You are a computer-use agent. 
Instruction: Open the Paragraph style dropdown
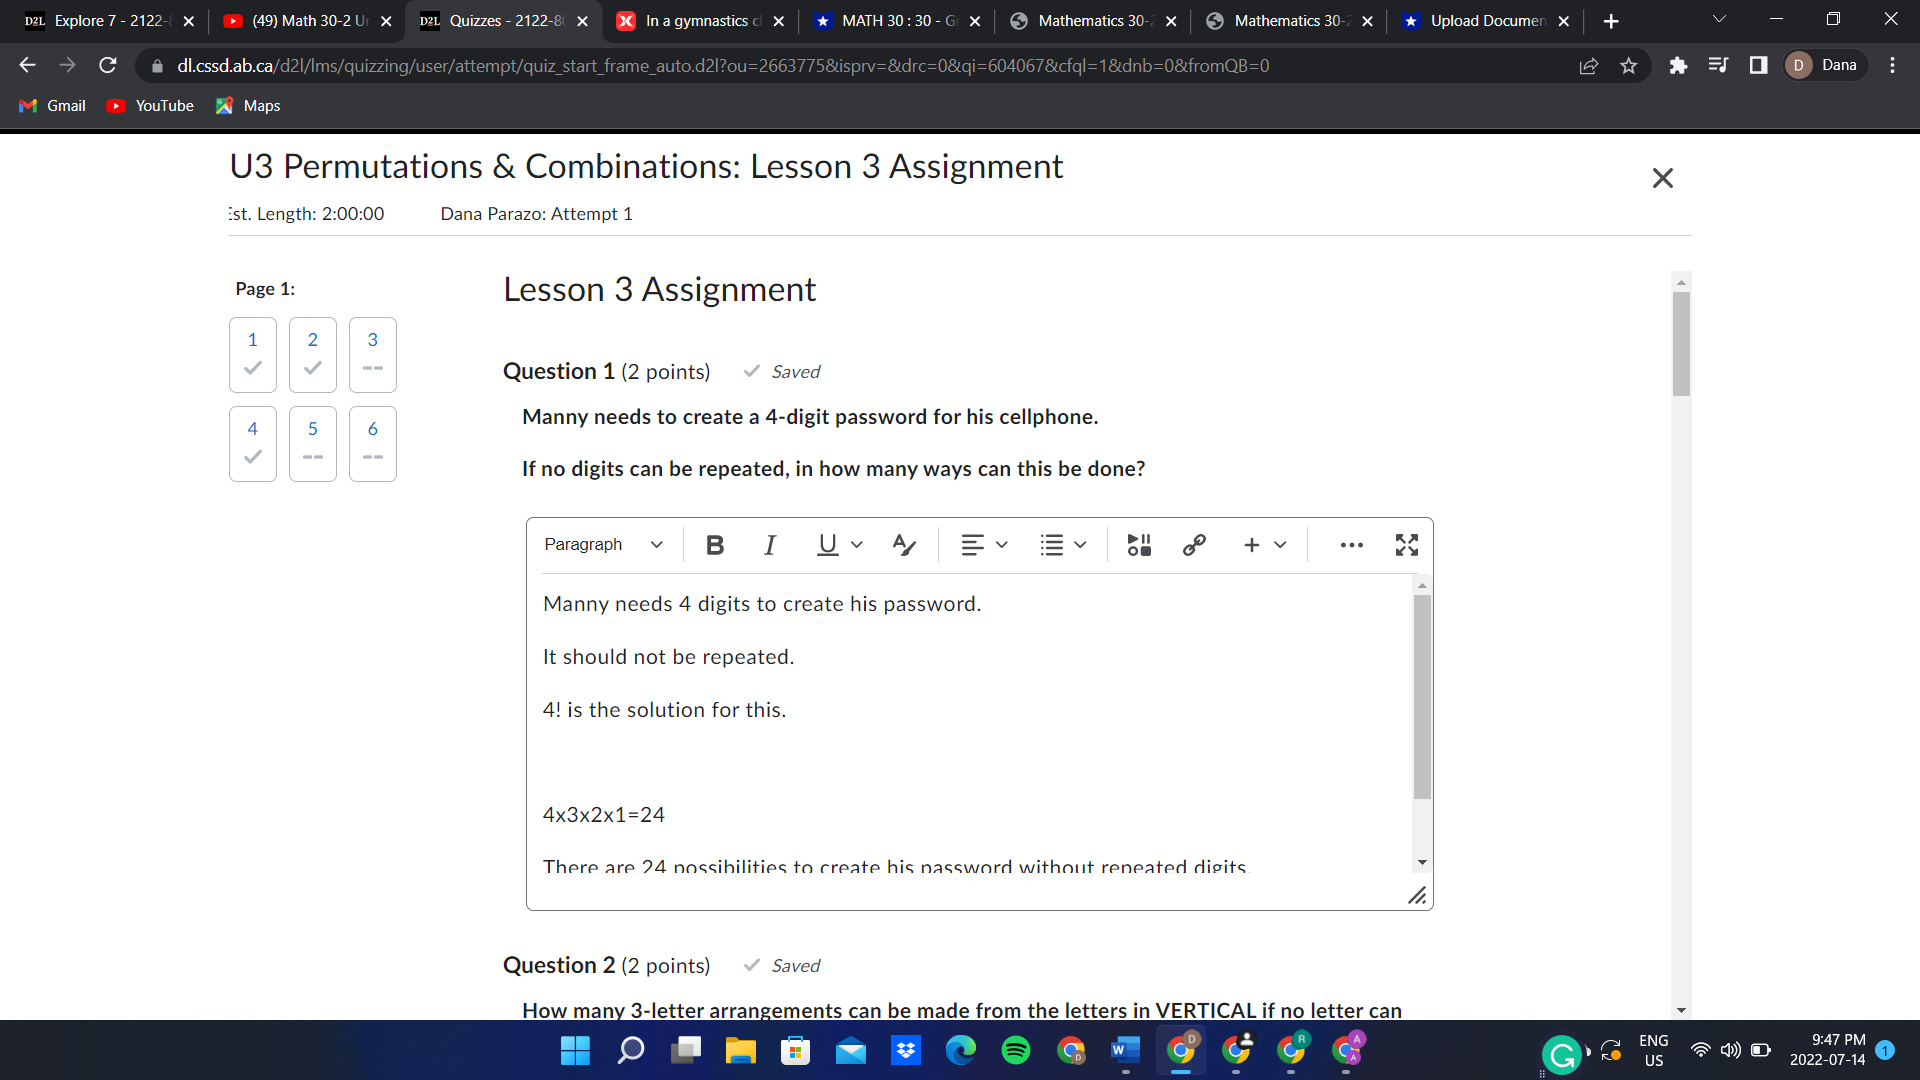603,545
